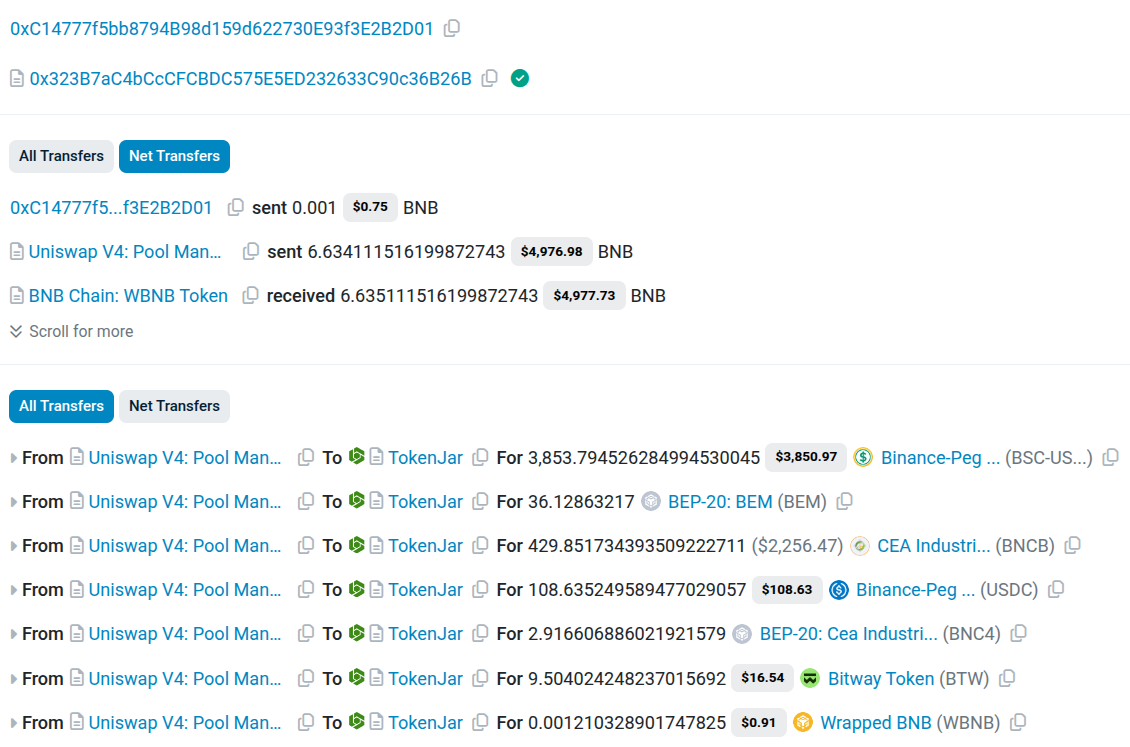Copy TokenJar address in the BTW row
The width and height of the screenshot is (1130, 747).
[x=480, y=678]
